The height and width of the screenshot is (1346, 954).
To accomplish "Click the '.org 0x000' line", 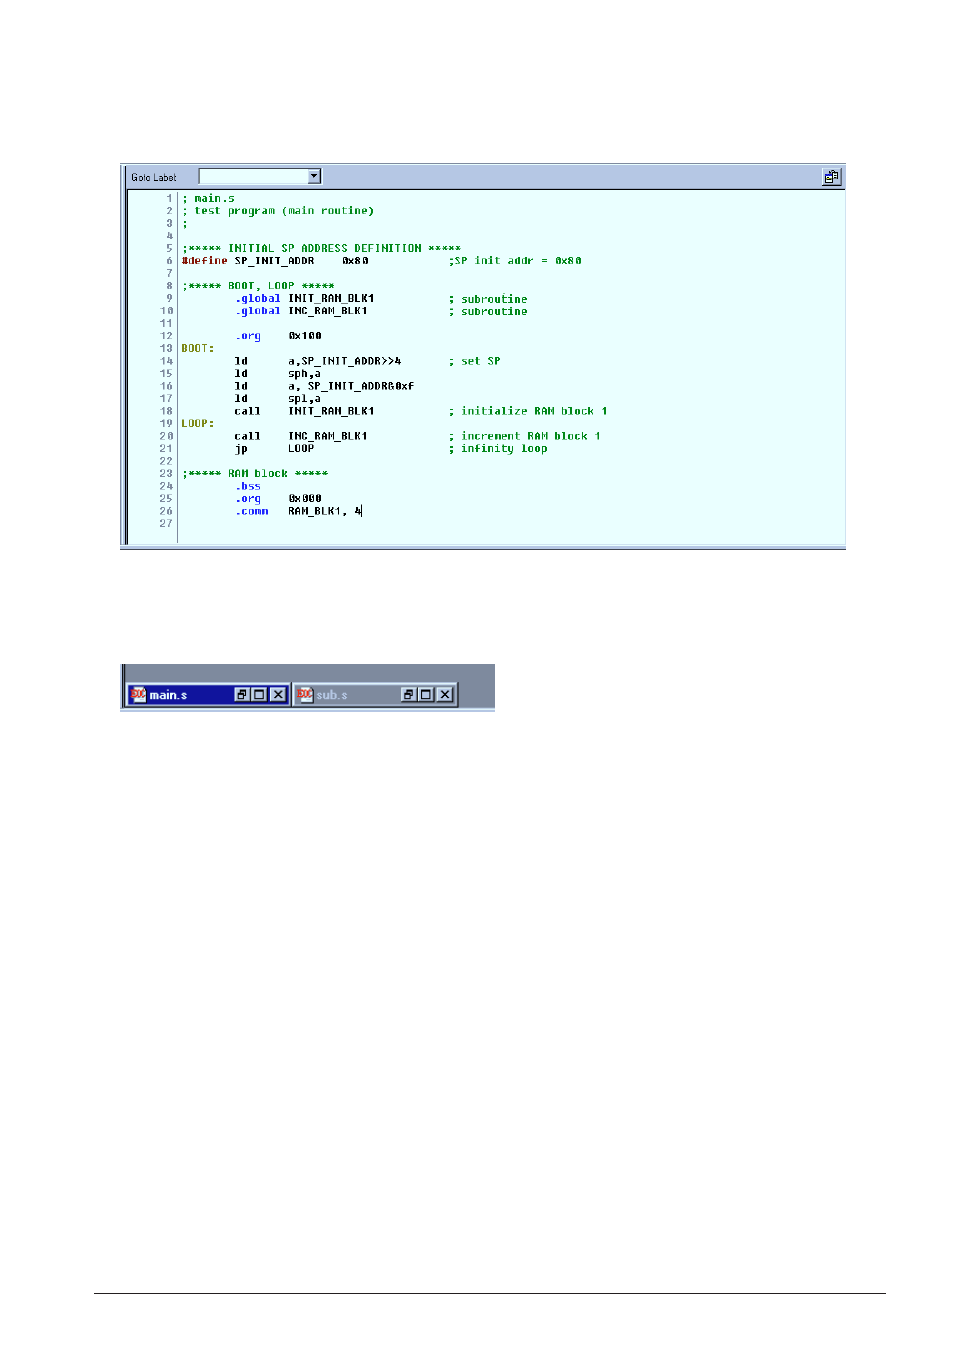I will tap(278, 498).
